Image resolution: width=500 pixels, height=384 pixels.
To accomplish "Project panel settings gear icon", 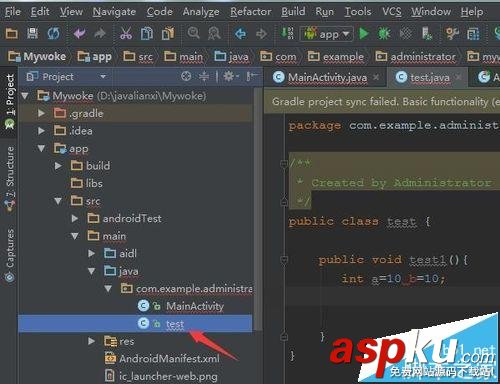I will (x=231, y=77).
